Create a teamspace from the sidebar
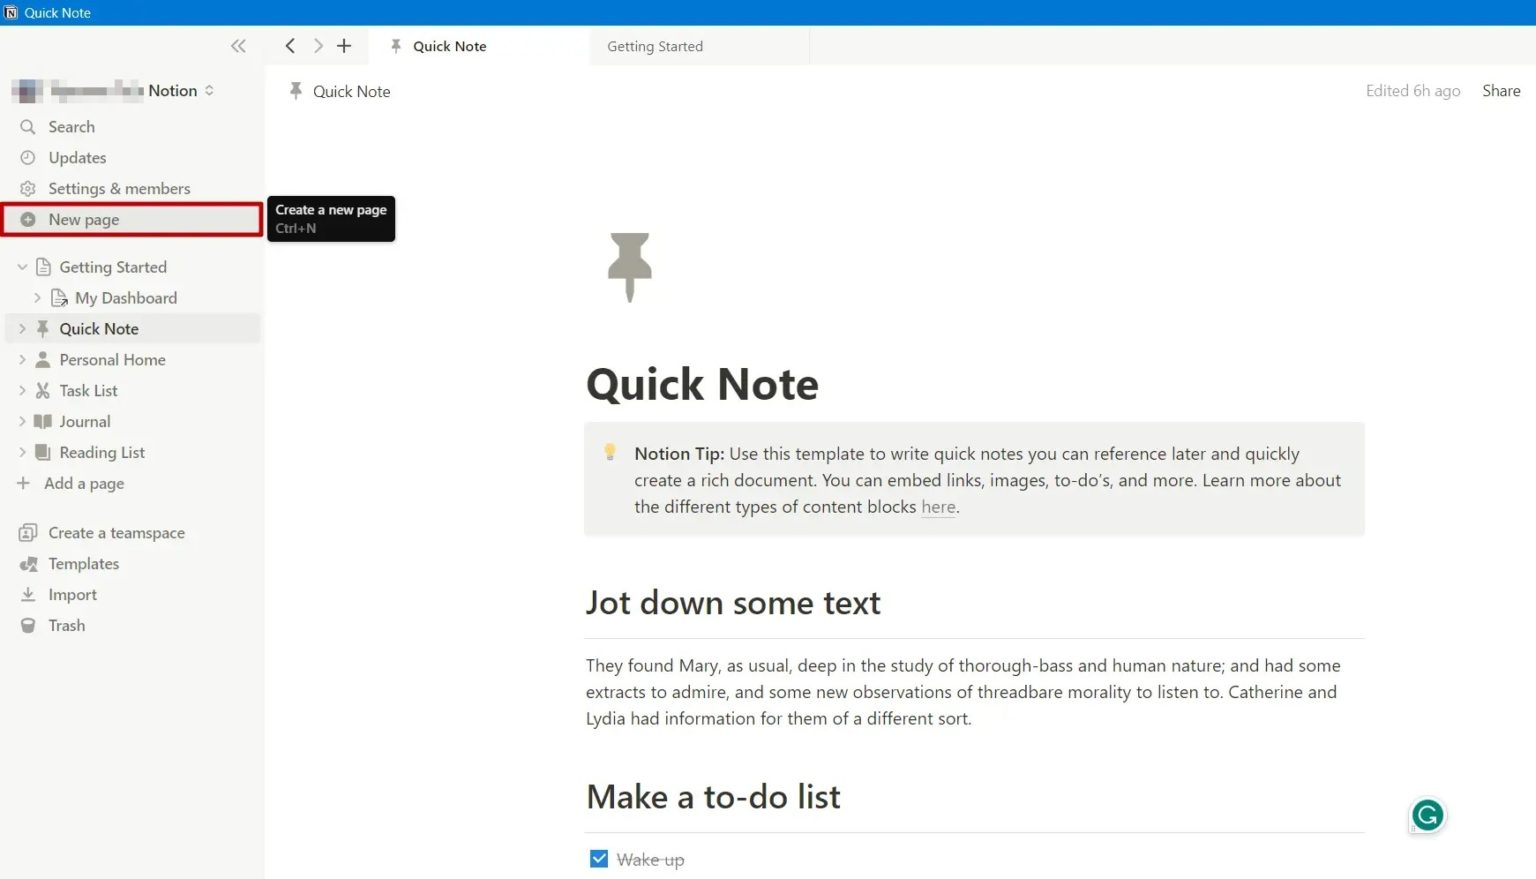The height and width of the screenshot is (879, 1536). click(116, 532)
